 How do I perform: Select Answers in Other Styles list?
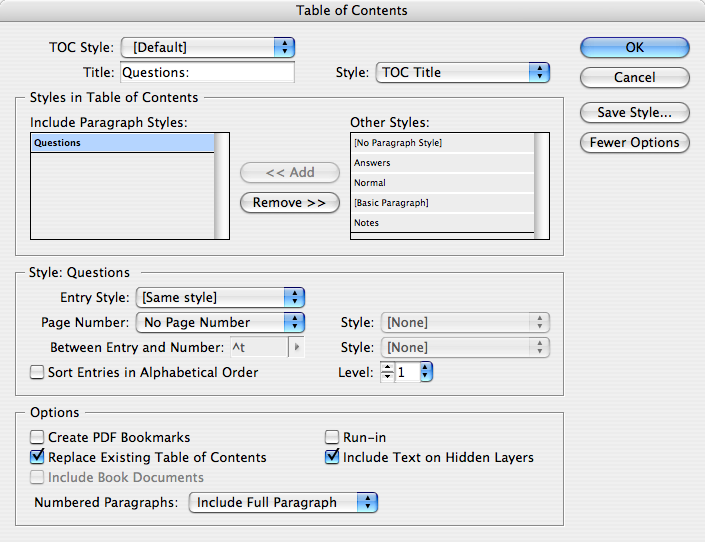coord(372,163)
